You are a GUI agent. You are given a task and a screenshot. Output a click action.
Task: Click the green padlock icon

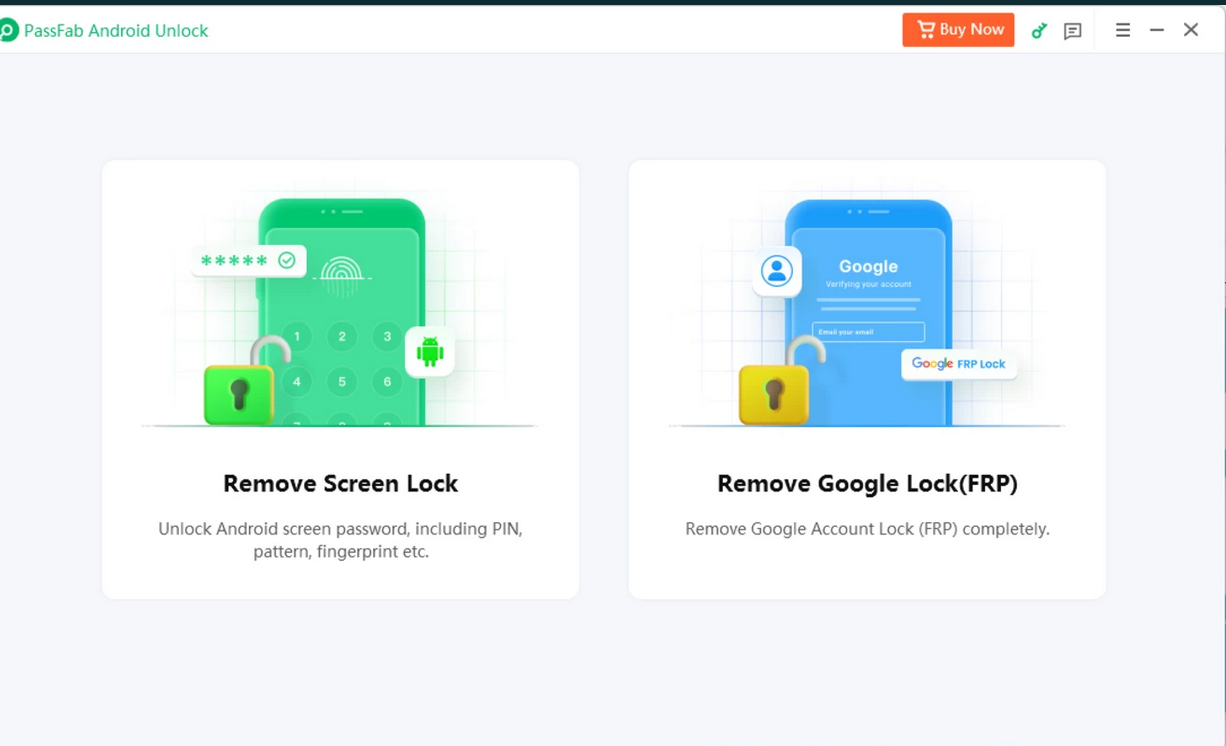tap(239, 382)
